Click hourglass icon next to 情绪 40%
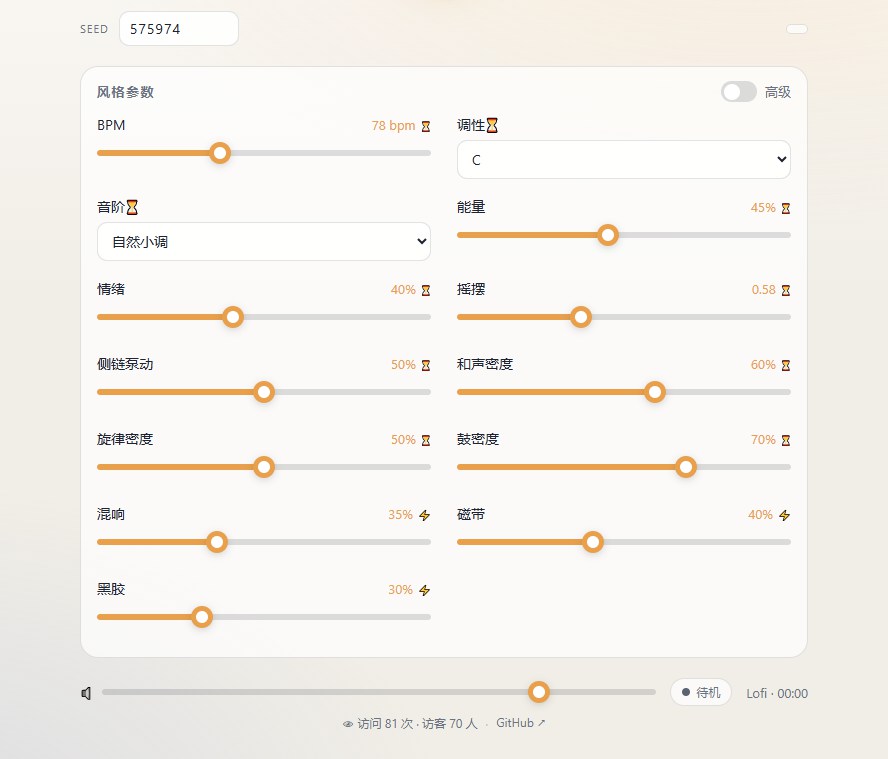 point(426,291)
